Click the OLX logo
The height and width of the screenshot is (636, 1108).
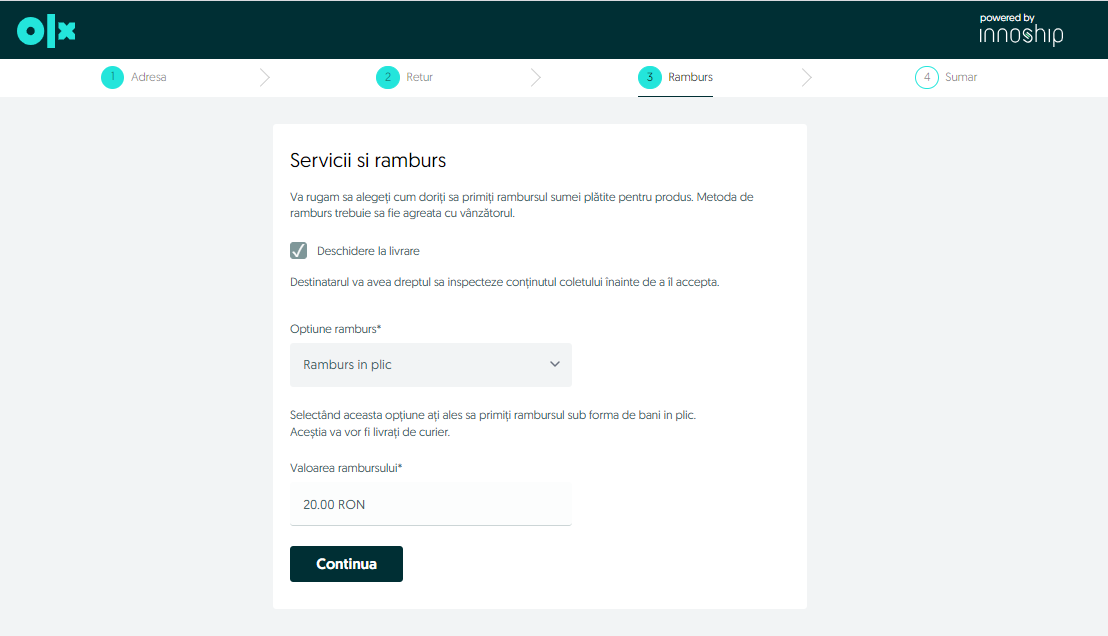(47, 31)
